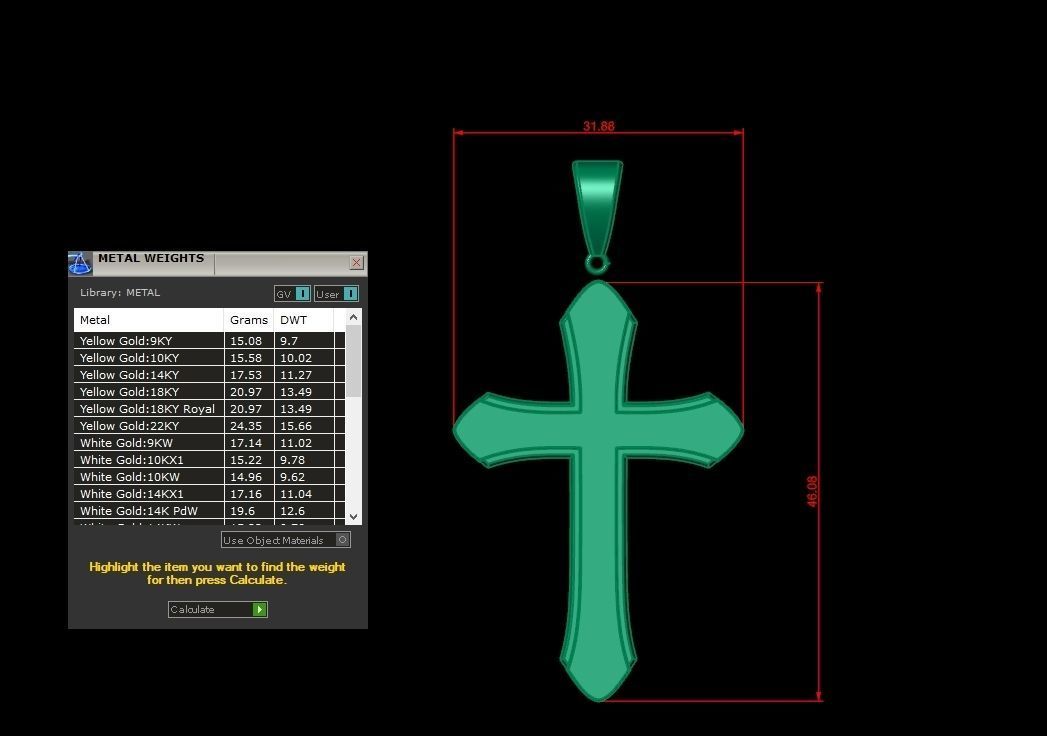Screen dimensions: 1047x736
Task: Select the Yellow Gold:9KY row
Action: (x=209, y=341)
